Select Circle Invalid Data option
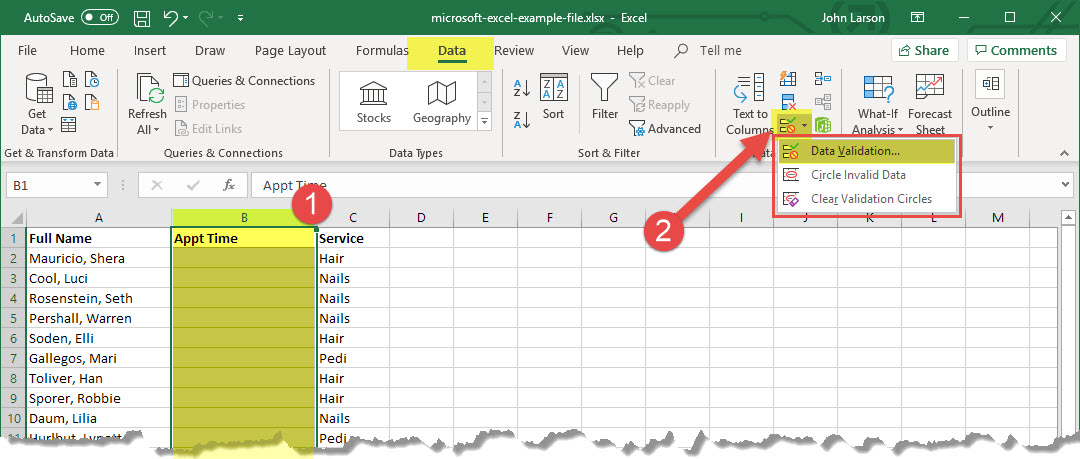The height and width of the screenshot is (459, 1080). (x=858, y=175)
